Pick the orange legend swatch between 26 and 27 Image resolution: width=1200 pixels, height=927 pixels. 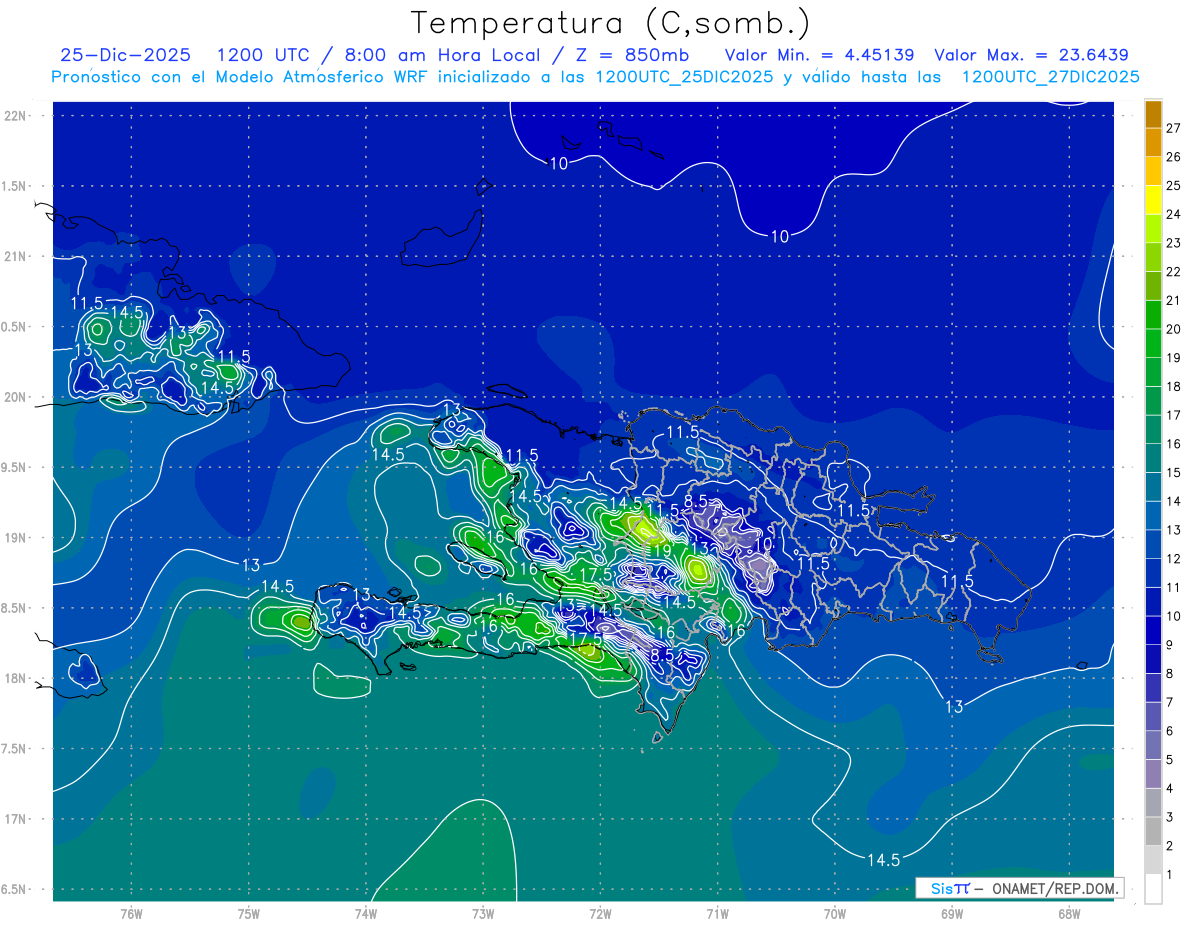pyautogui.click(x=1153, y=143)
